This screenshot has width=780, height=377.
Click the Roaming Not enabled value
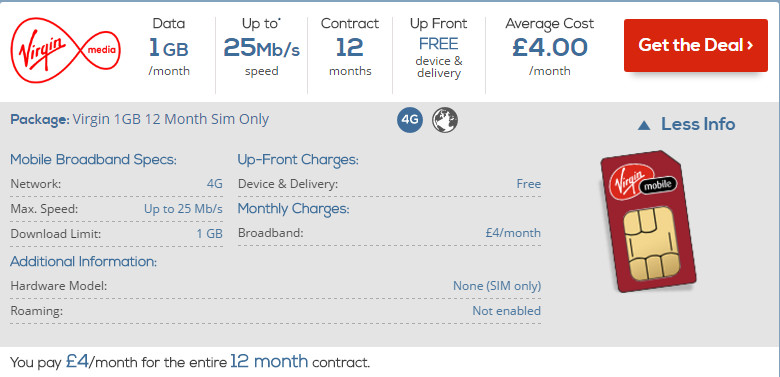tap(506, 311)
